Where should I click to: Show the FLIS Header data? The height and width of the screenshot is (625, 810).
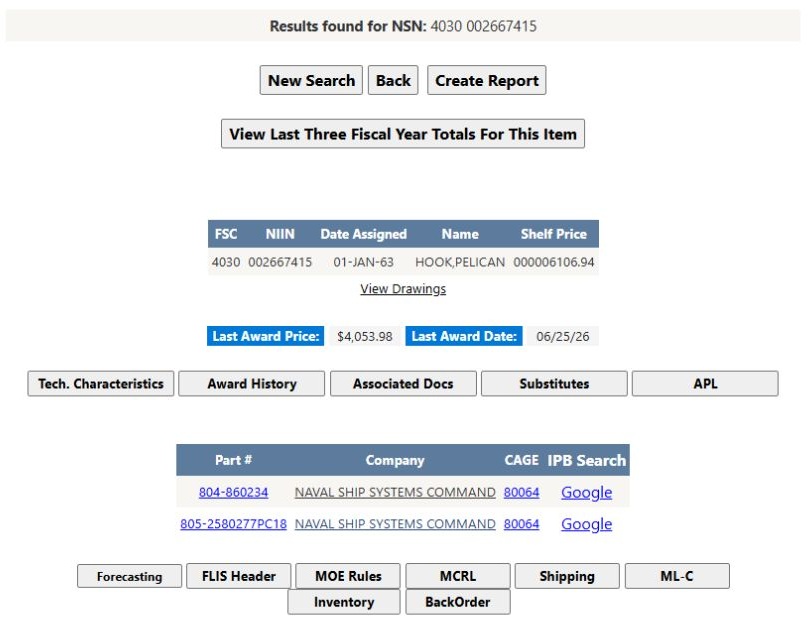239,576
